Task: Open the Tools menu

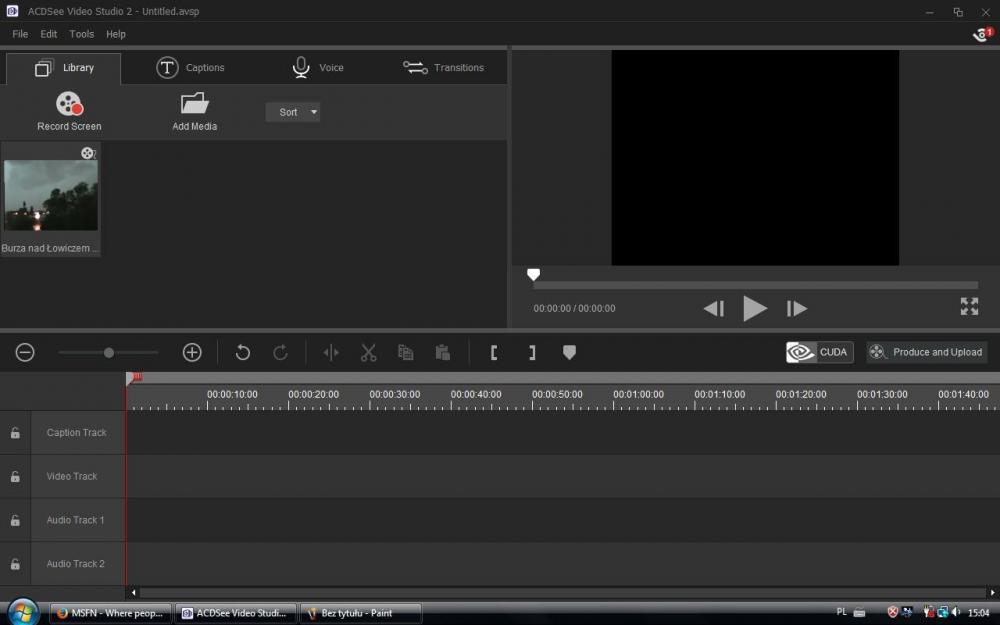Action: 82,34
